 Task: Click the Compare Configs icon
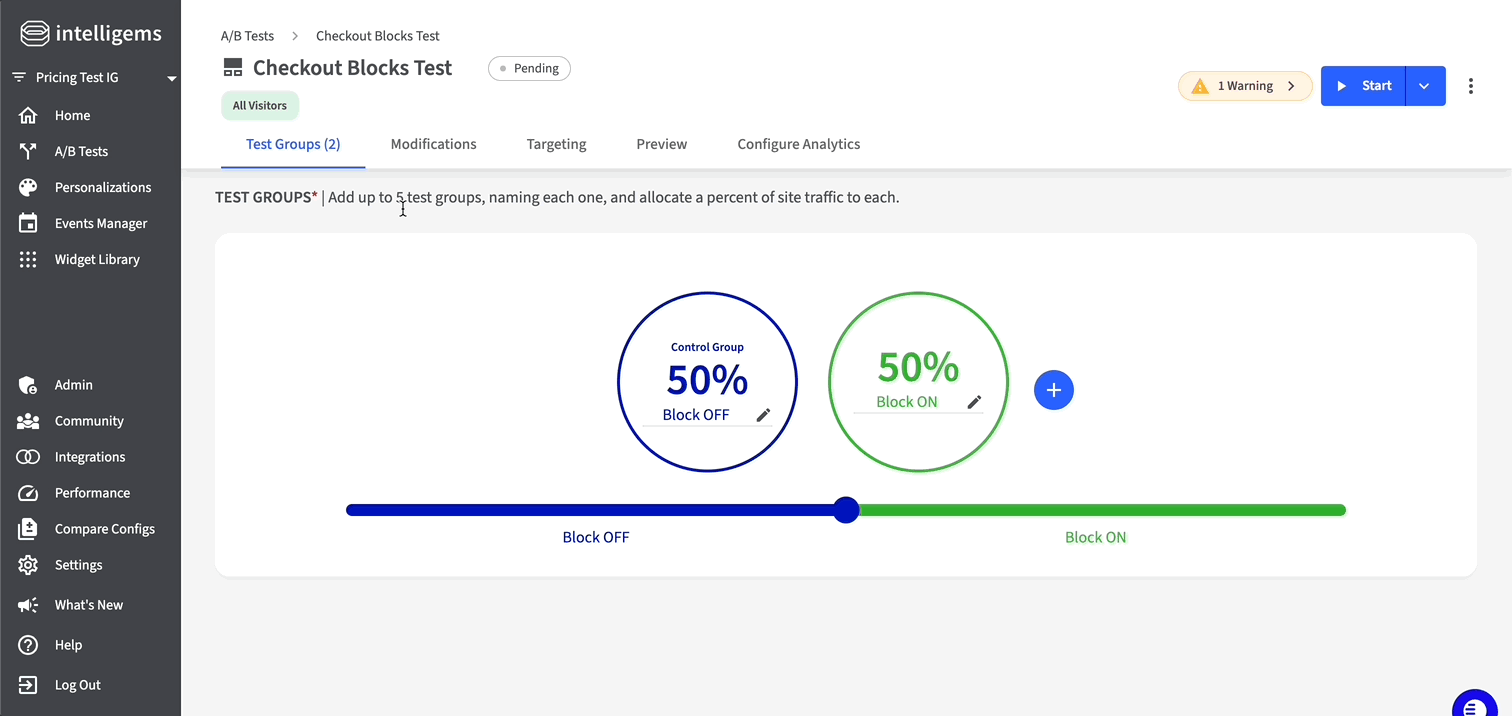28,529
